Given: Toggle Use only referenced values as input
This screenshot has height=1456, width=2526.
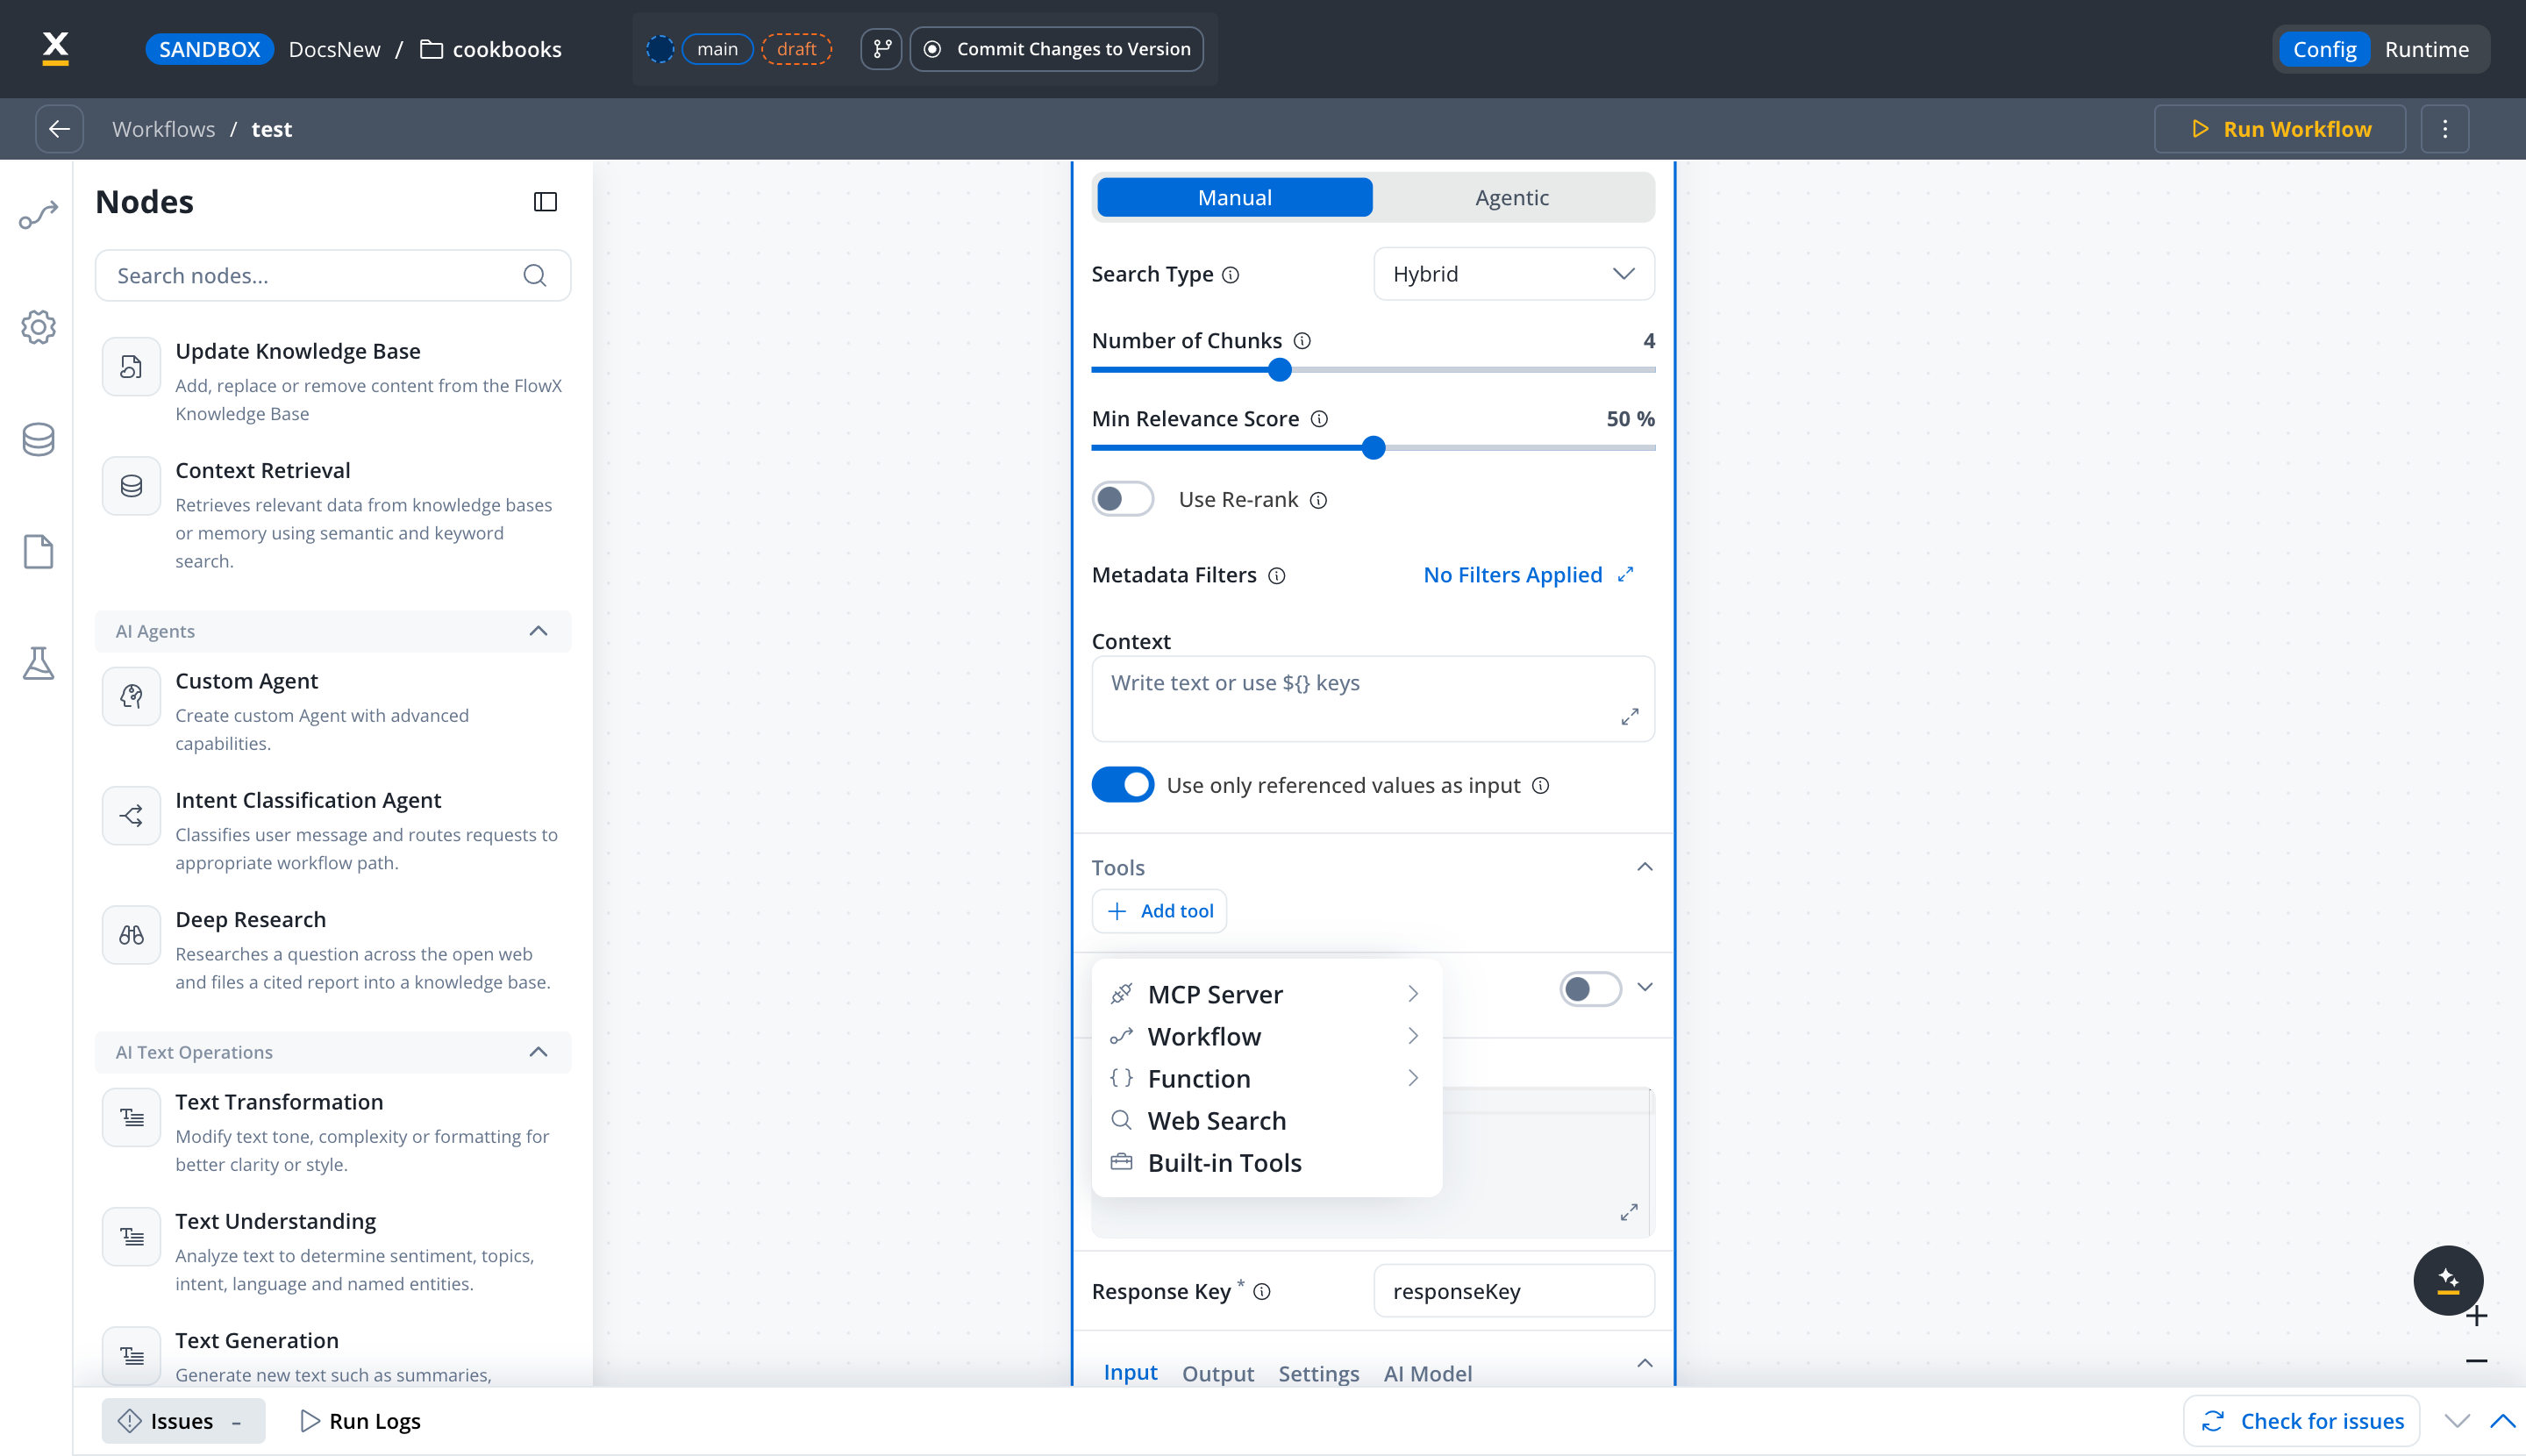Looking at the screenshot, I should pyautogui.click(x=1122, y=785).
